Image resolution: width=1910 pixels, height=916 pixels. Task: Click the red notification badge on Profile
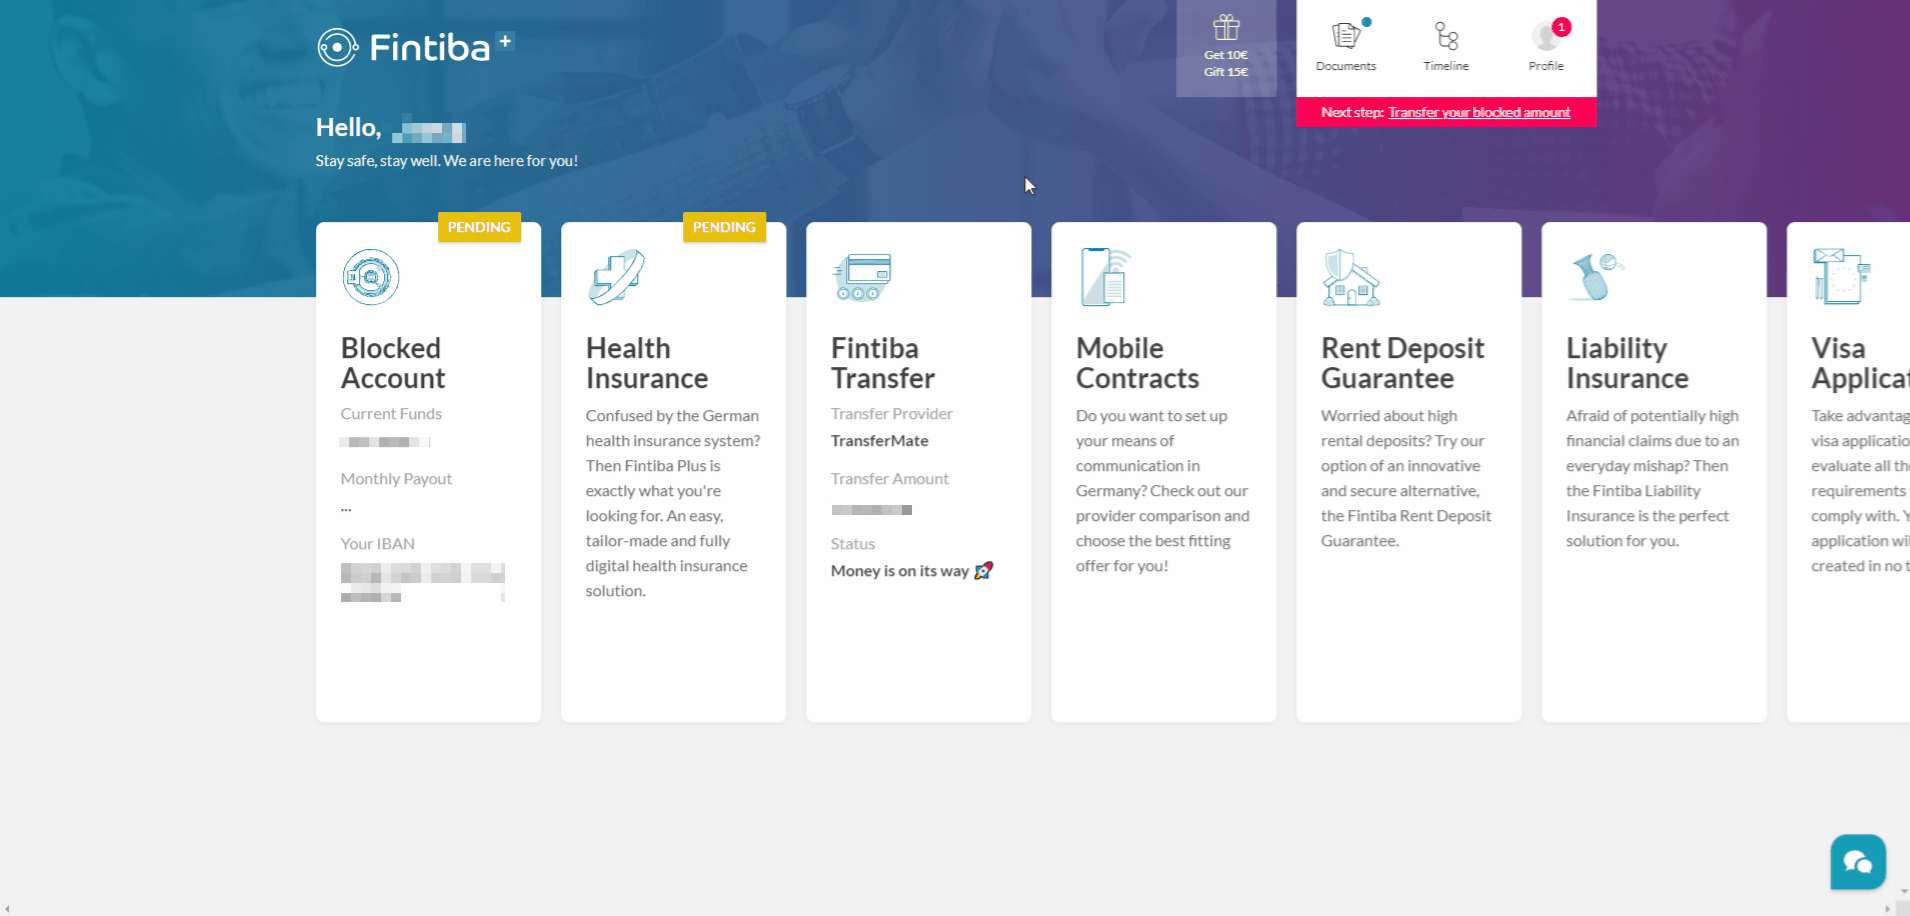point(1561,27)
